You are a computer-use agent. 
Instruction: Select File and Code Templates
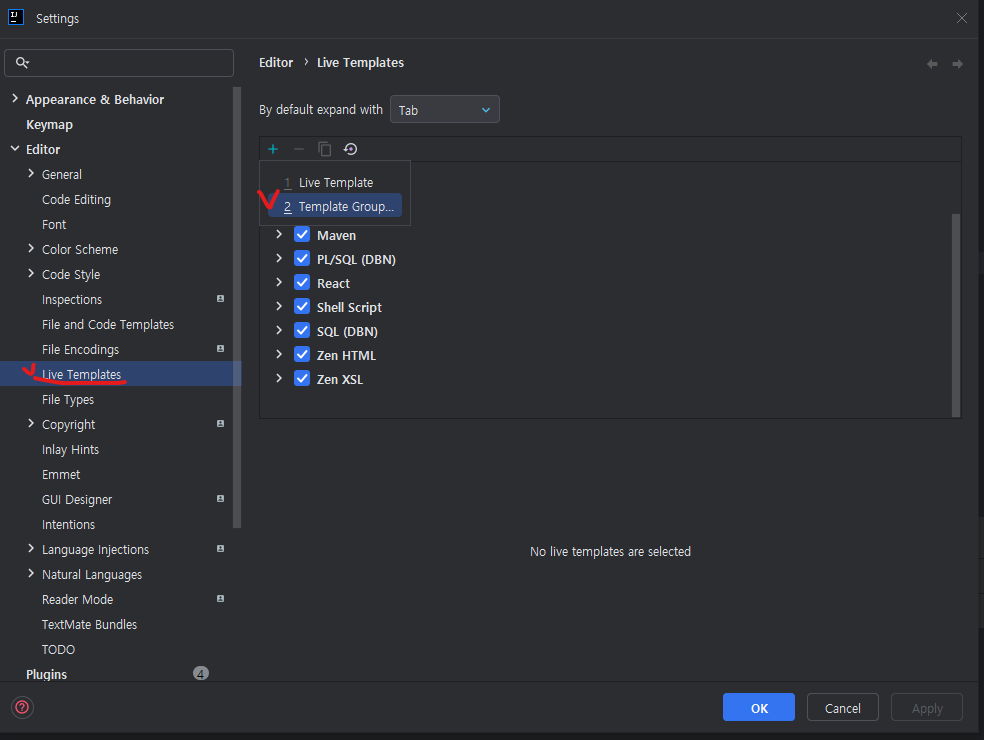108,324
